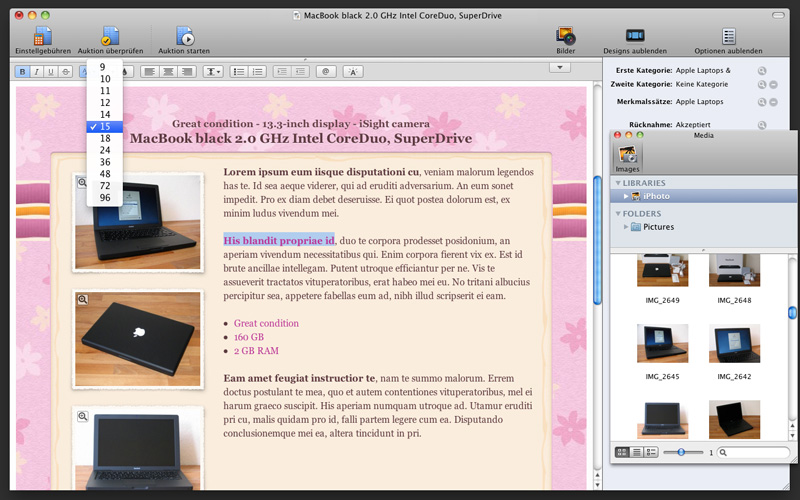Toggle bold formatting button
The image size is (800, 500).
(22, 72)
